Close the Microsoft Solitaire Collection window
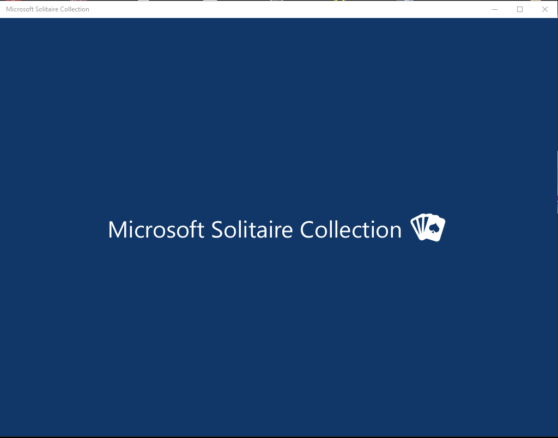This screenshot has height=438, width=558. (544, 9)
